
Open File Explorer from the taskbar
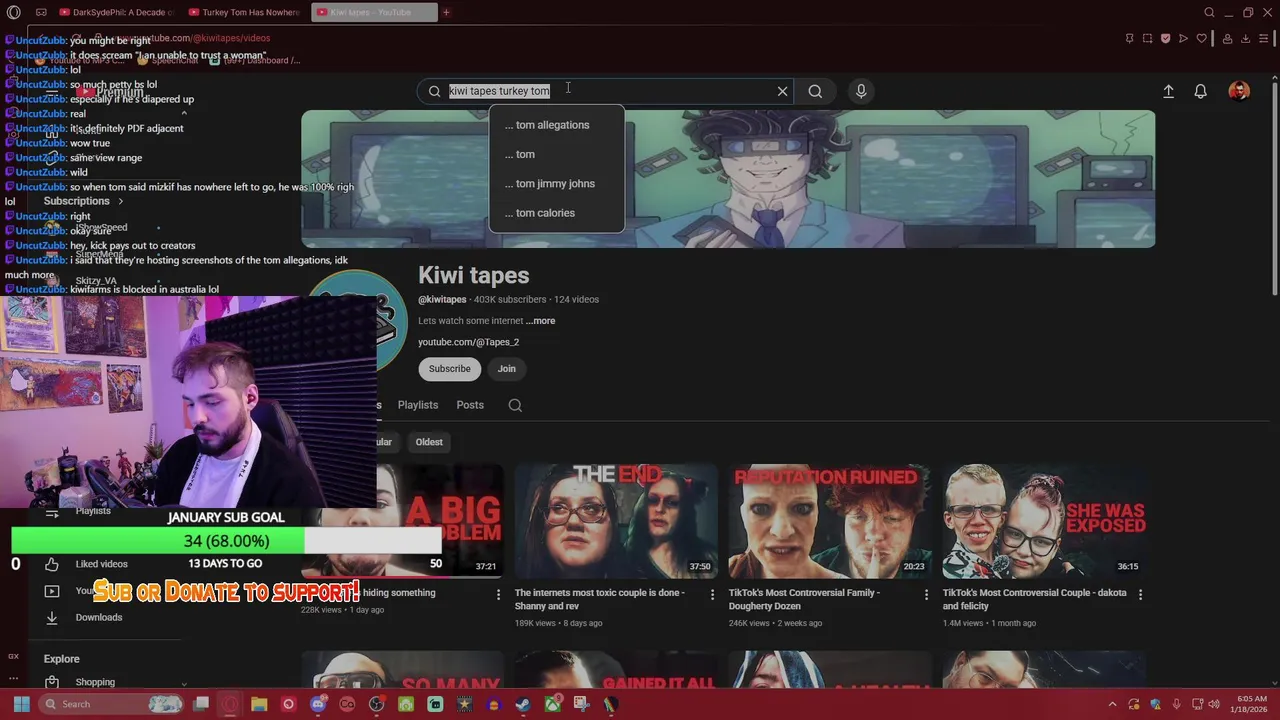point(259,704)
